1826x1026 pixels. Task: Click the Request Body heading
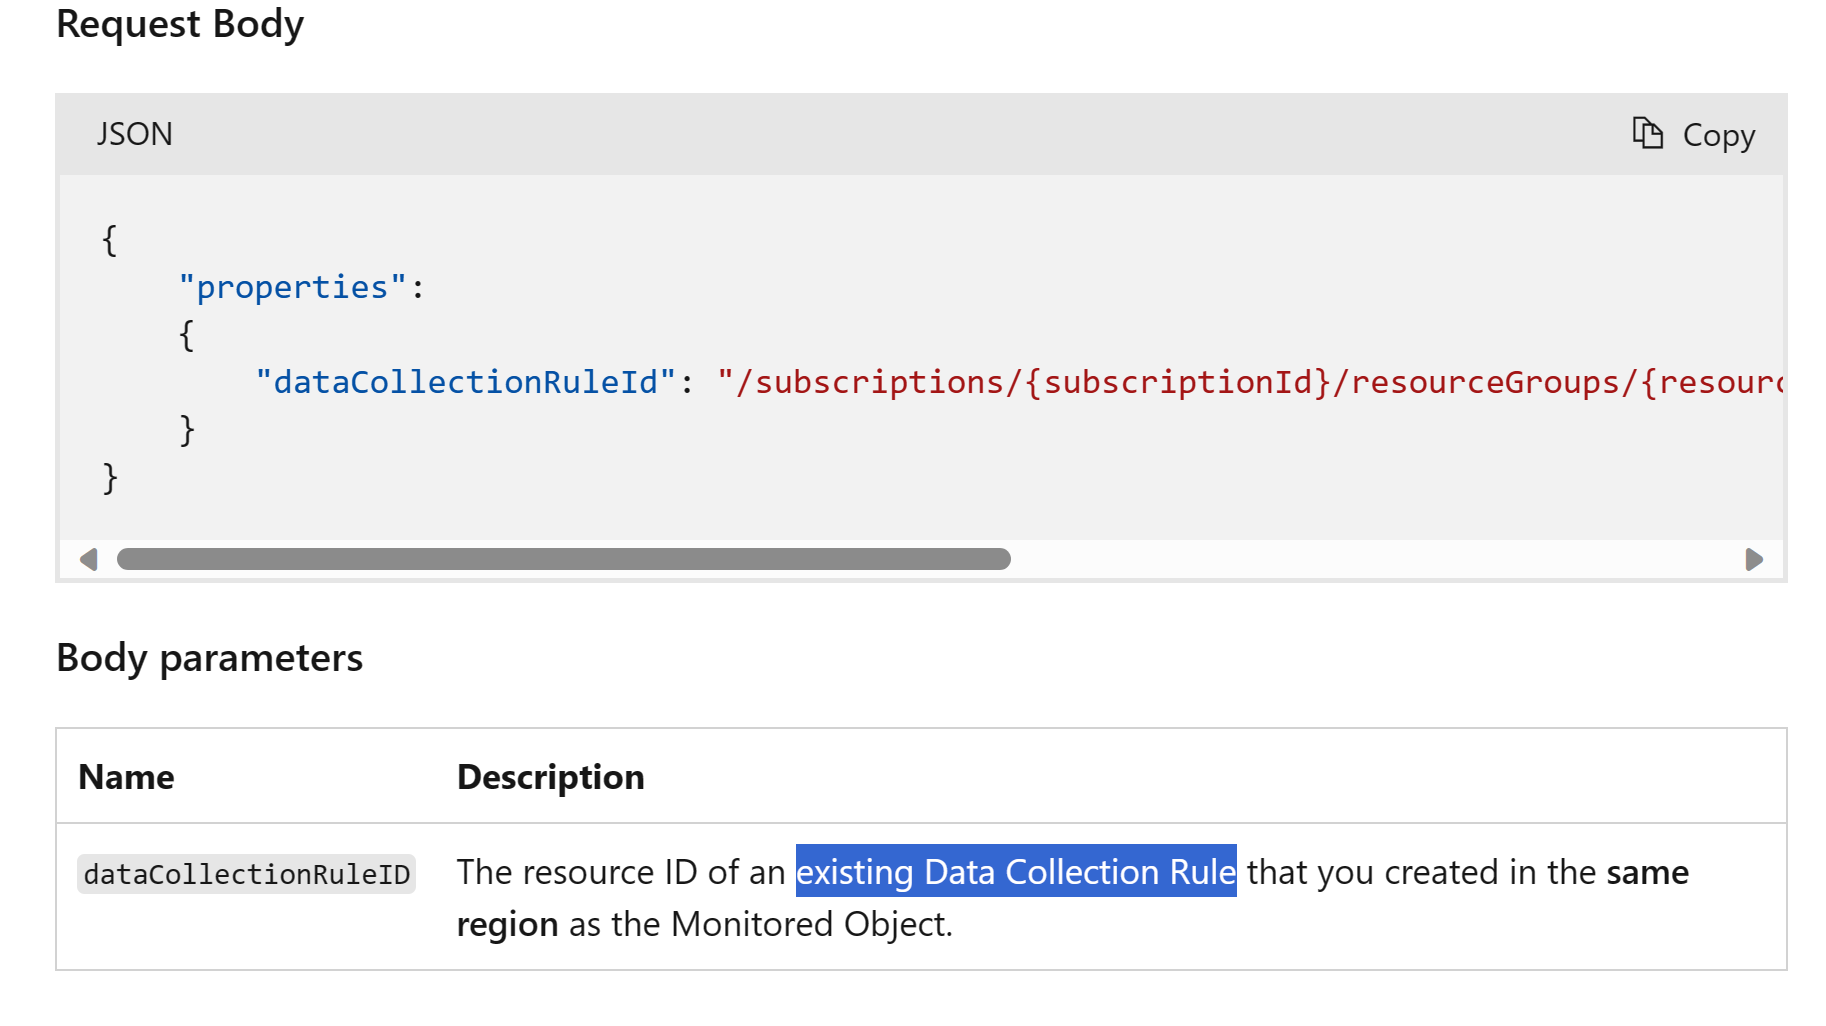tap(180, 24)
